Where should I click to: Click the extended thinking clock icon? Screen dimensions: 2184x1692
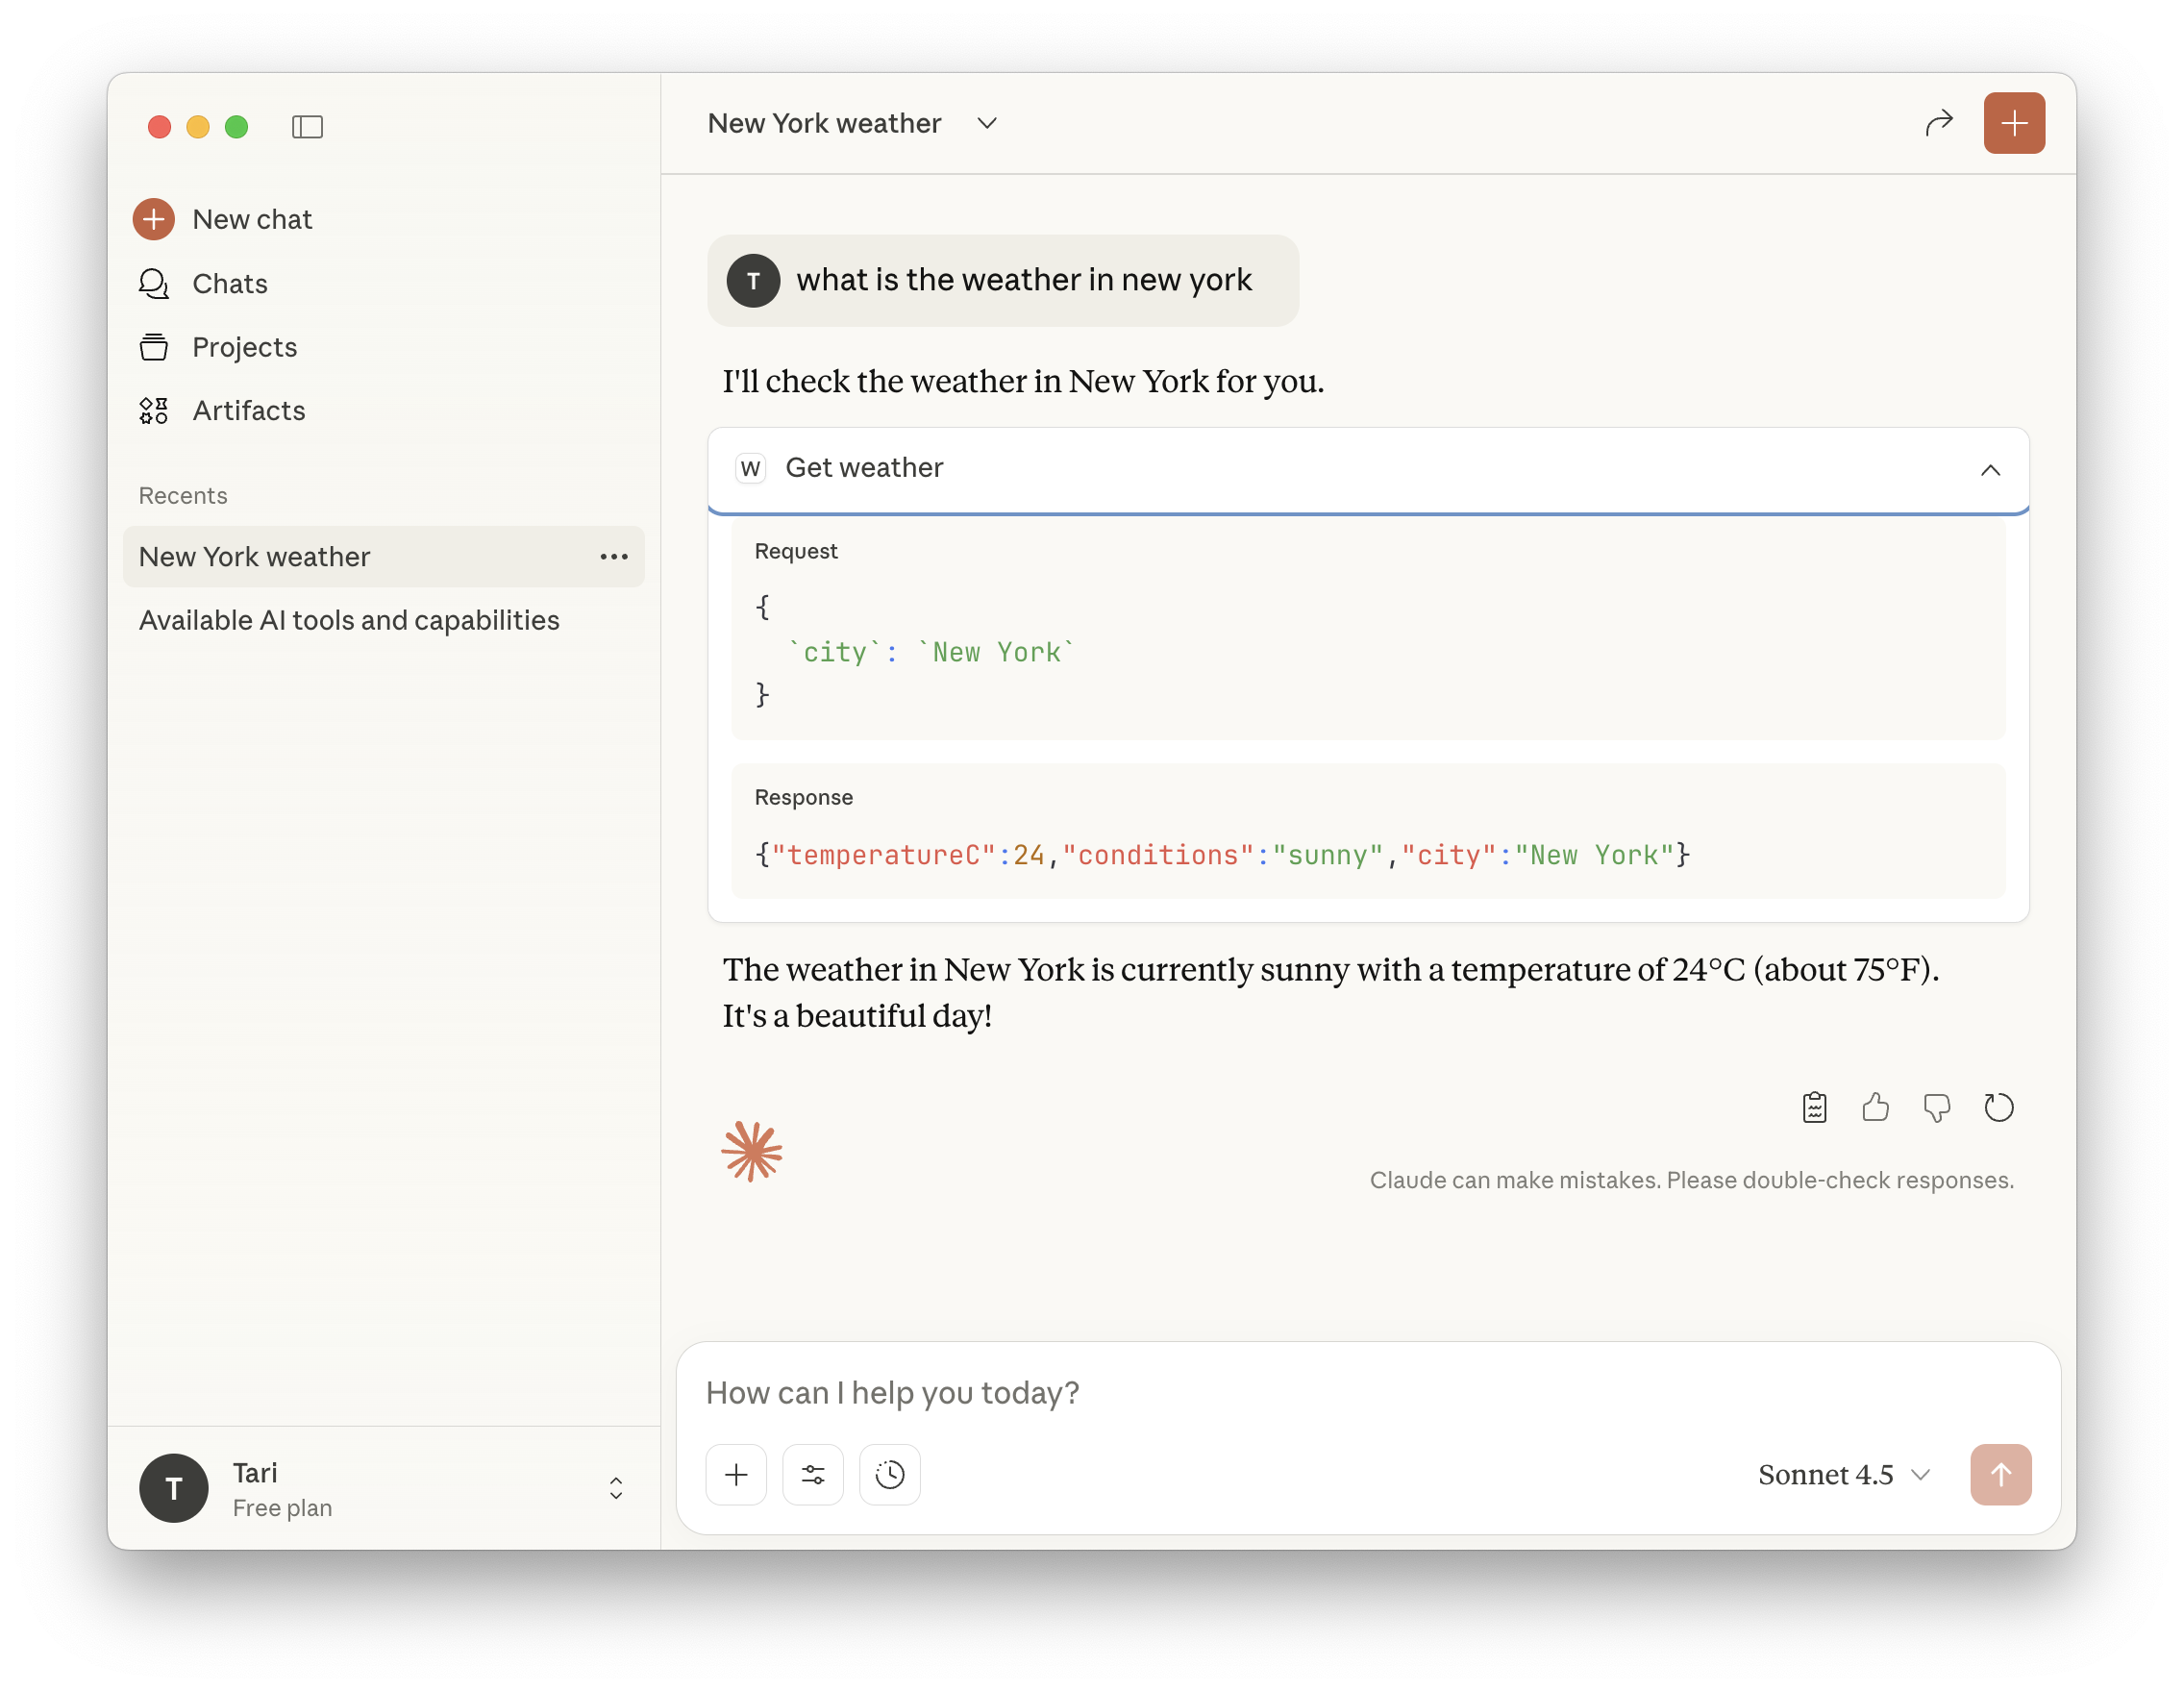click(889, 1474)
